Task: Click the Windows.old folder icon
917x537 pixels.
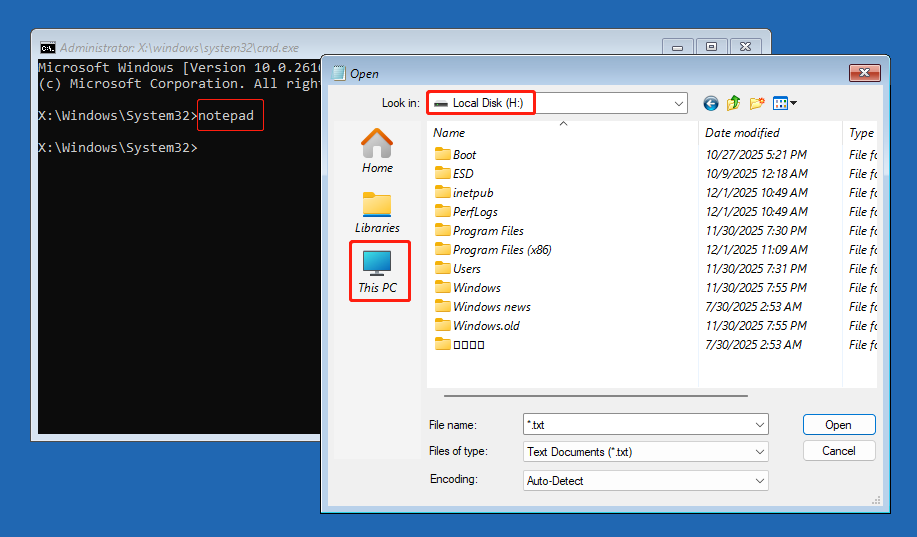Action: tap(443, 325)
